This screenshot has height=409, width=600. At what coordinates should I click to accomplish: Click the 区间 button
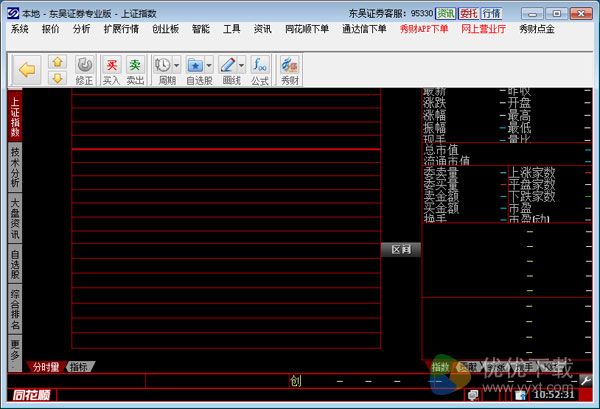[x=401, y=250]
